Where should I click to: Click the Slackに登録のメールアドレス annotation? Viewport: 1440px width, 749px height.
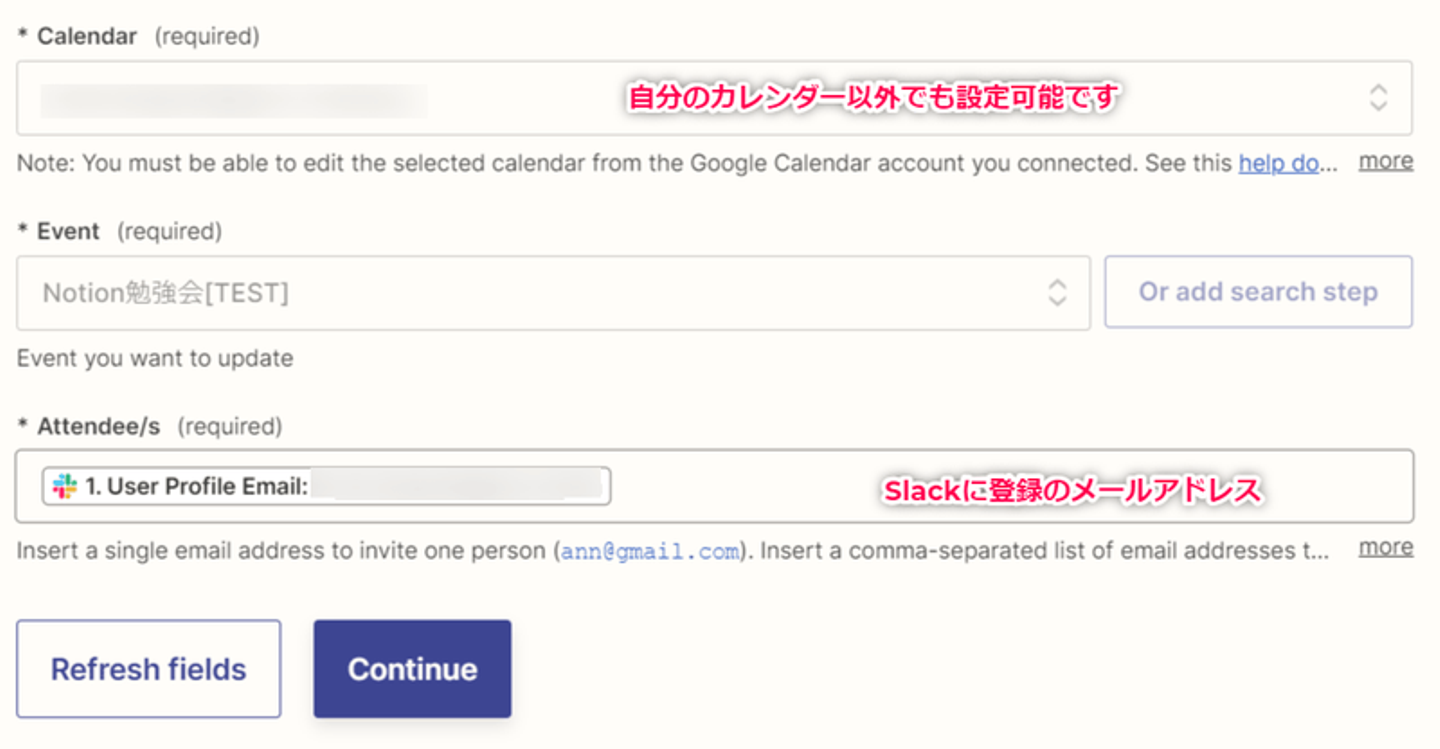click(1070, 491)
